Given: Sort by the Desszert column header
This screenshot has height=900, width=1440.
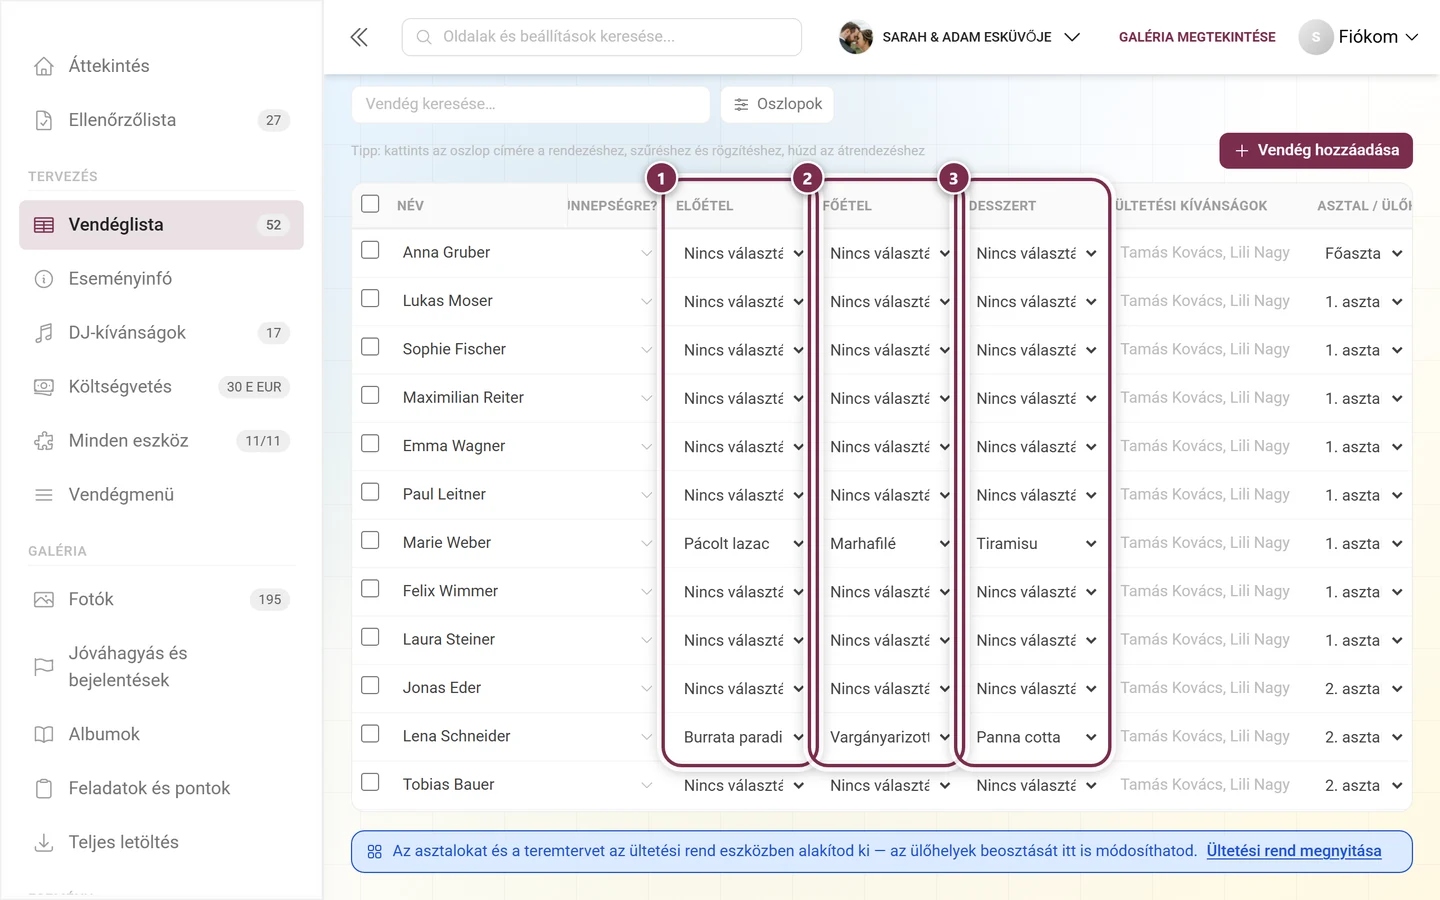Looking at the screenshot, I should click(1002, 206).
